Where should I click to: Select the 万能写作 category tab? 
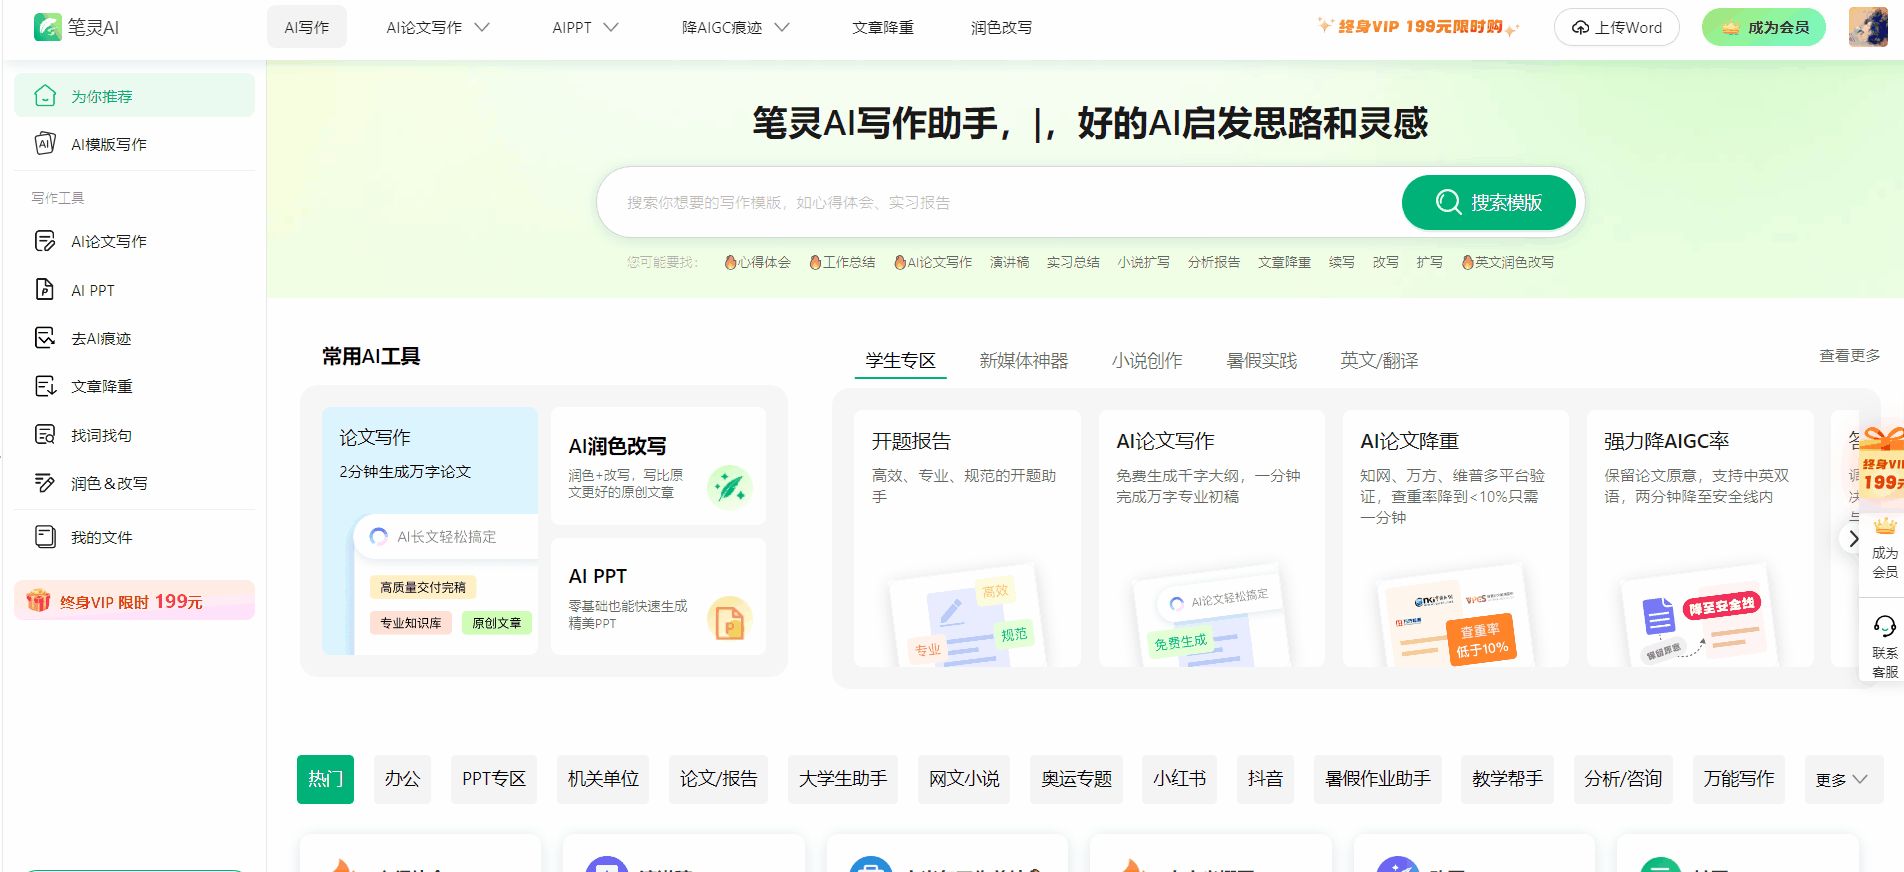tap(1739, 779)
